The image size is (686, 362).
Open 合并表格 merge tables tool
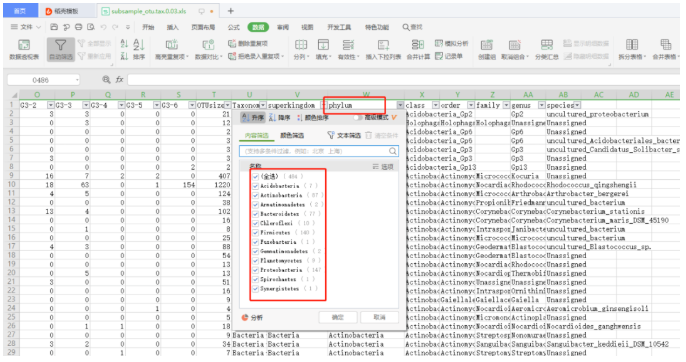(665, 49)
